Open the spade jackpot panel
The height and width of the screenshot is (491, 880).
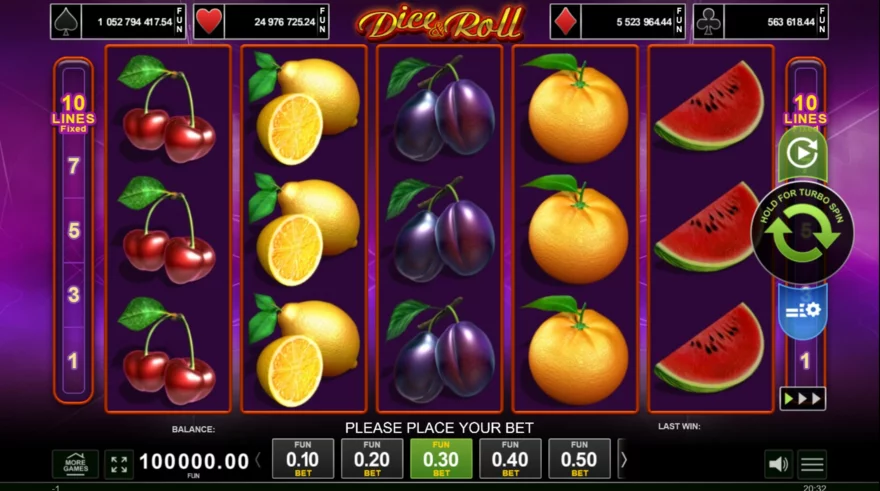pyautogui.click(x=118, y=22)
